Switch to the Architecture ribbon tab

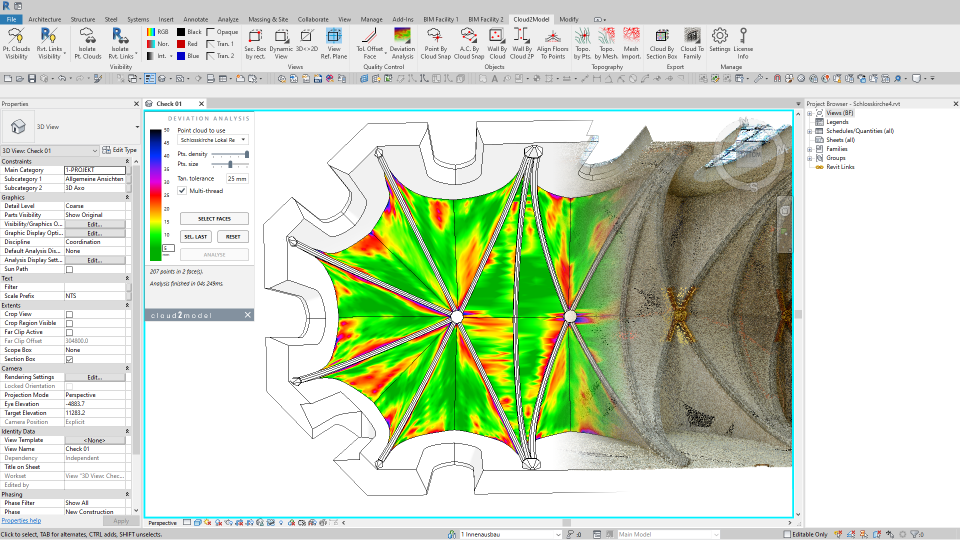44,19
